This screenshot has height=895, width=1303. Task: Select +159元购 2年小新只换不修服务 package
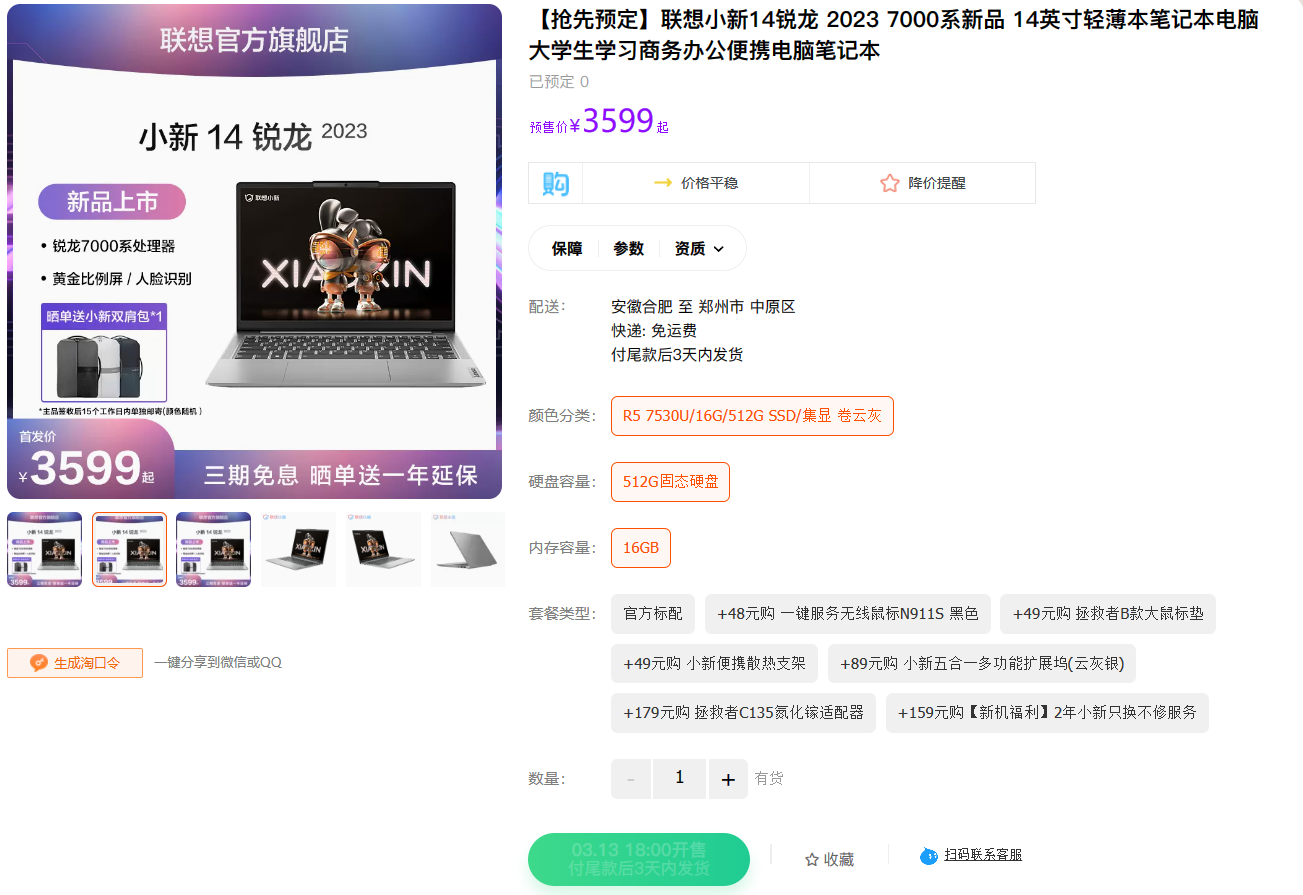coord(1047,713)
